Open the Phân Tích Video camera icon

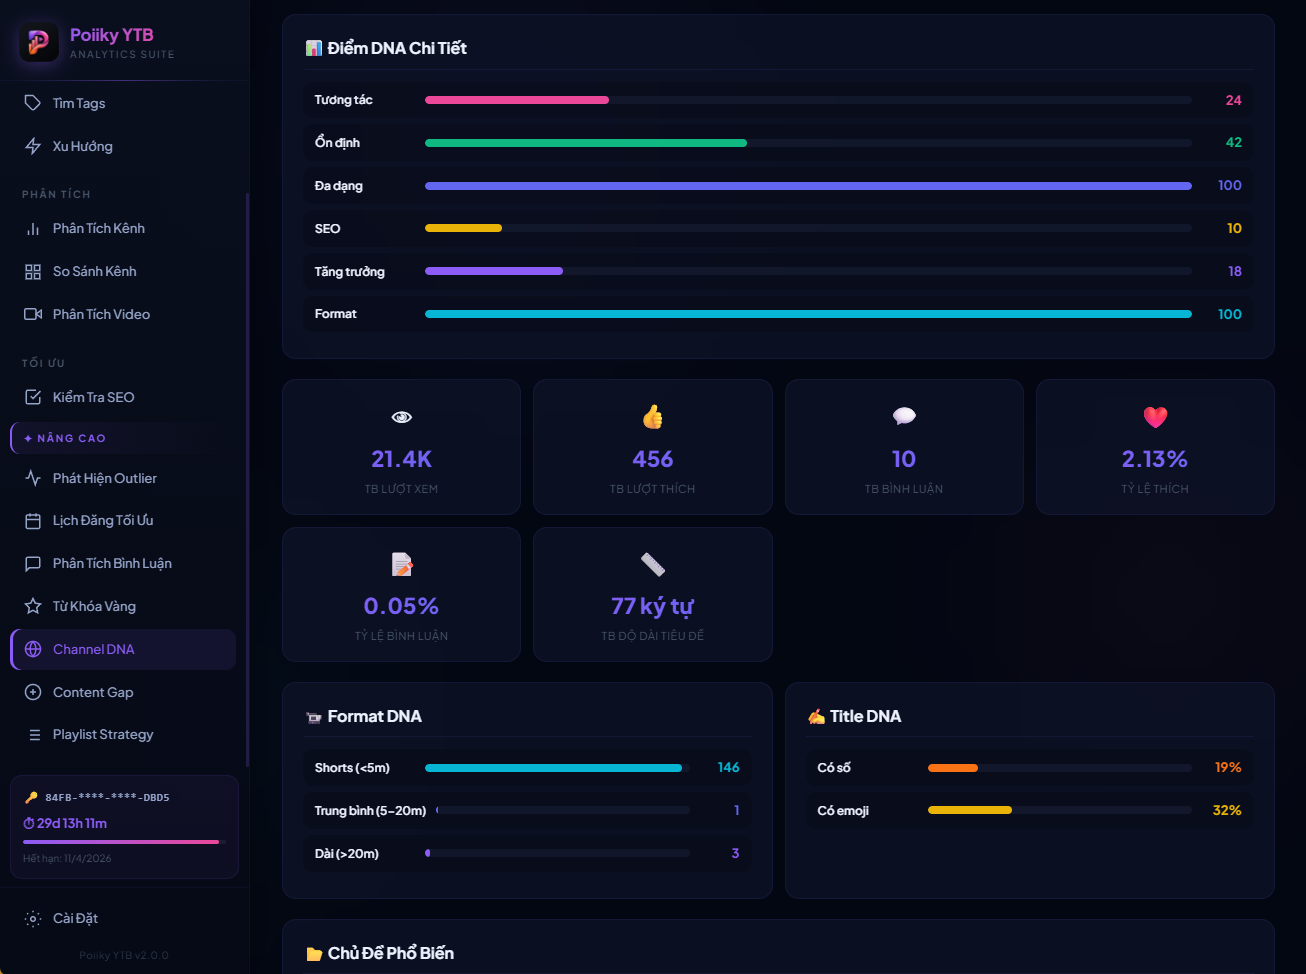(x=33, y=314)
